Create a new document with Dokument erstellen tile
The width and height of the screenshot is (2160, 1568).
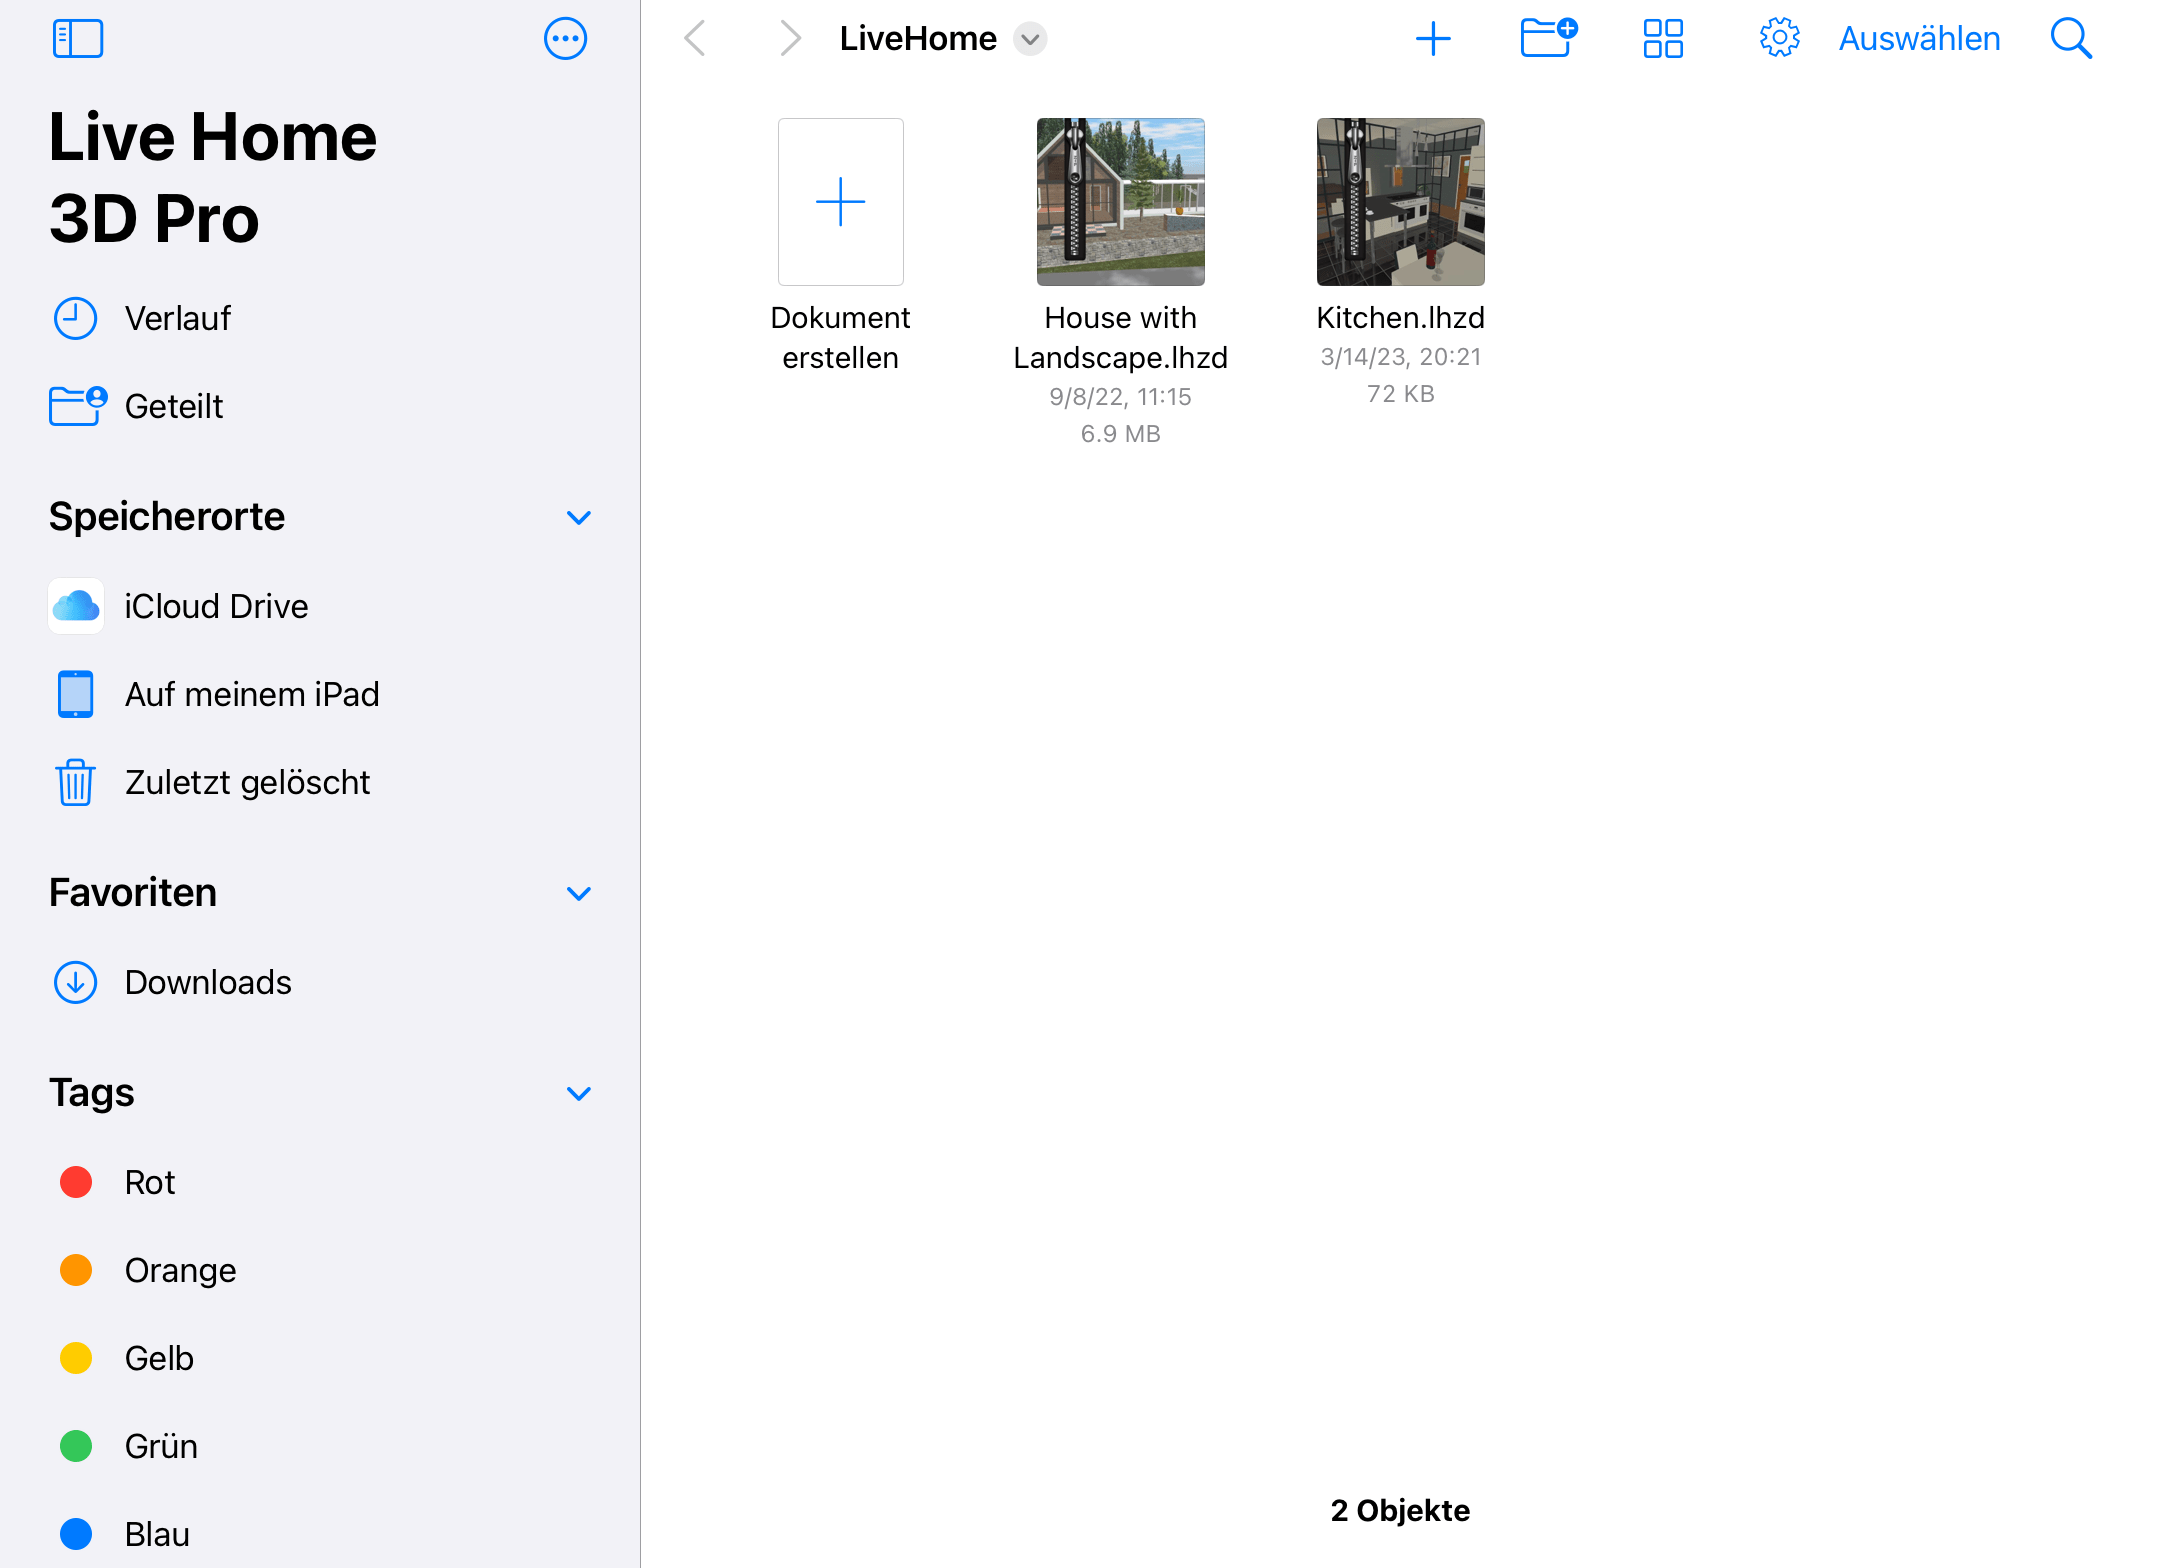(x=841, y=202)
